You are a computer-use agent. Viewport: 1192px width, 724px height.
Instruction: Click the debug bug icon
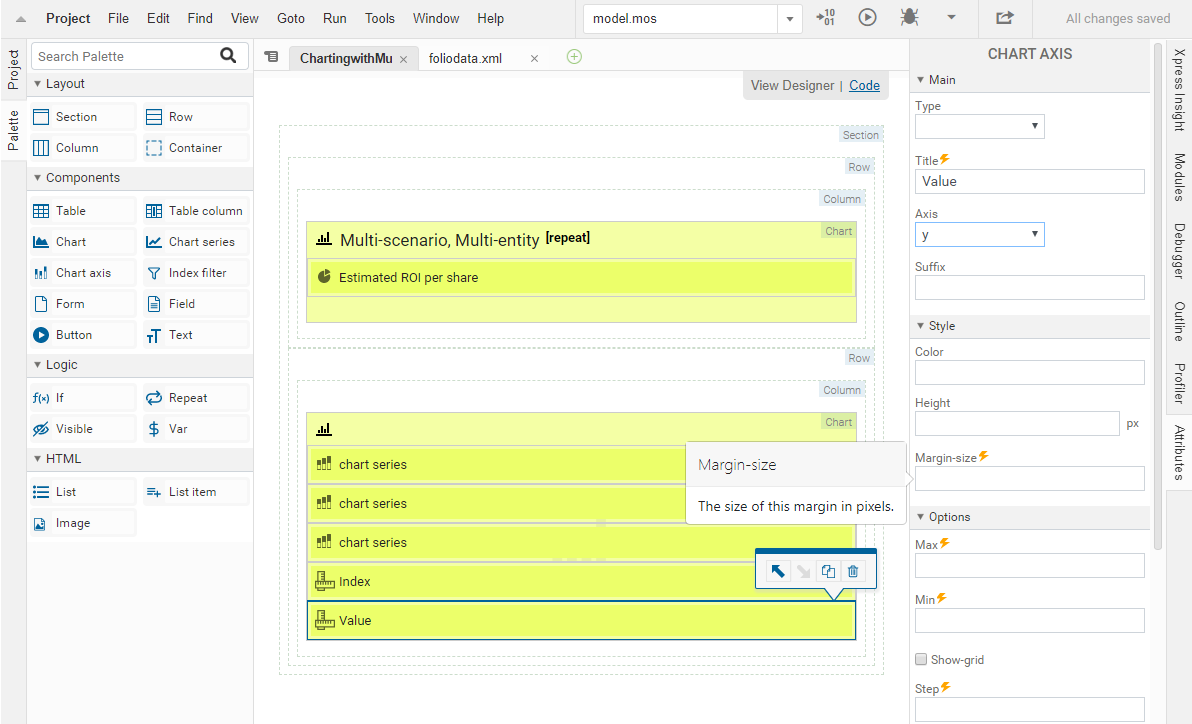[x=909, y=17]
